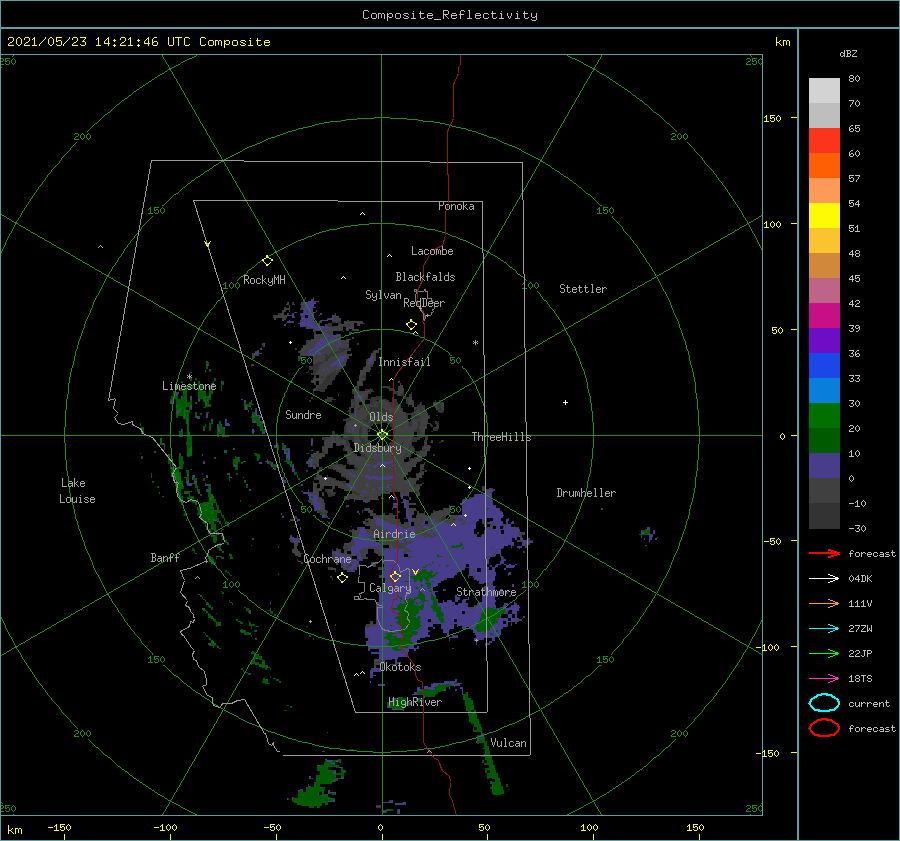Image resolution: width=900 pixels, height=841 pixels.
Task: Click the cyan 27ZW arrow icon
Action: coord(824,629)
